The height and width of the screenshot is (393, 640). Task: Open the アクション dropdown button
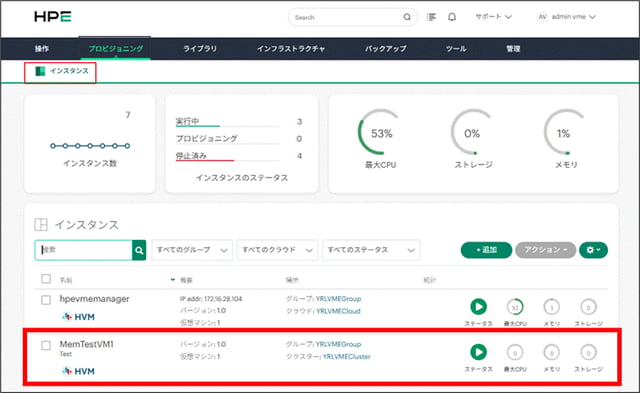[545, 250]
